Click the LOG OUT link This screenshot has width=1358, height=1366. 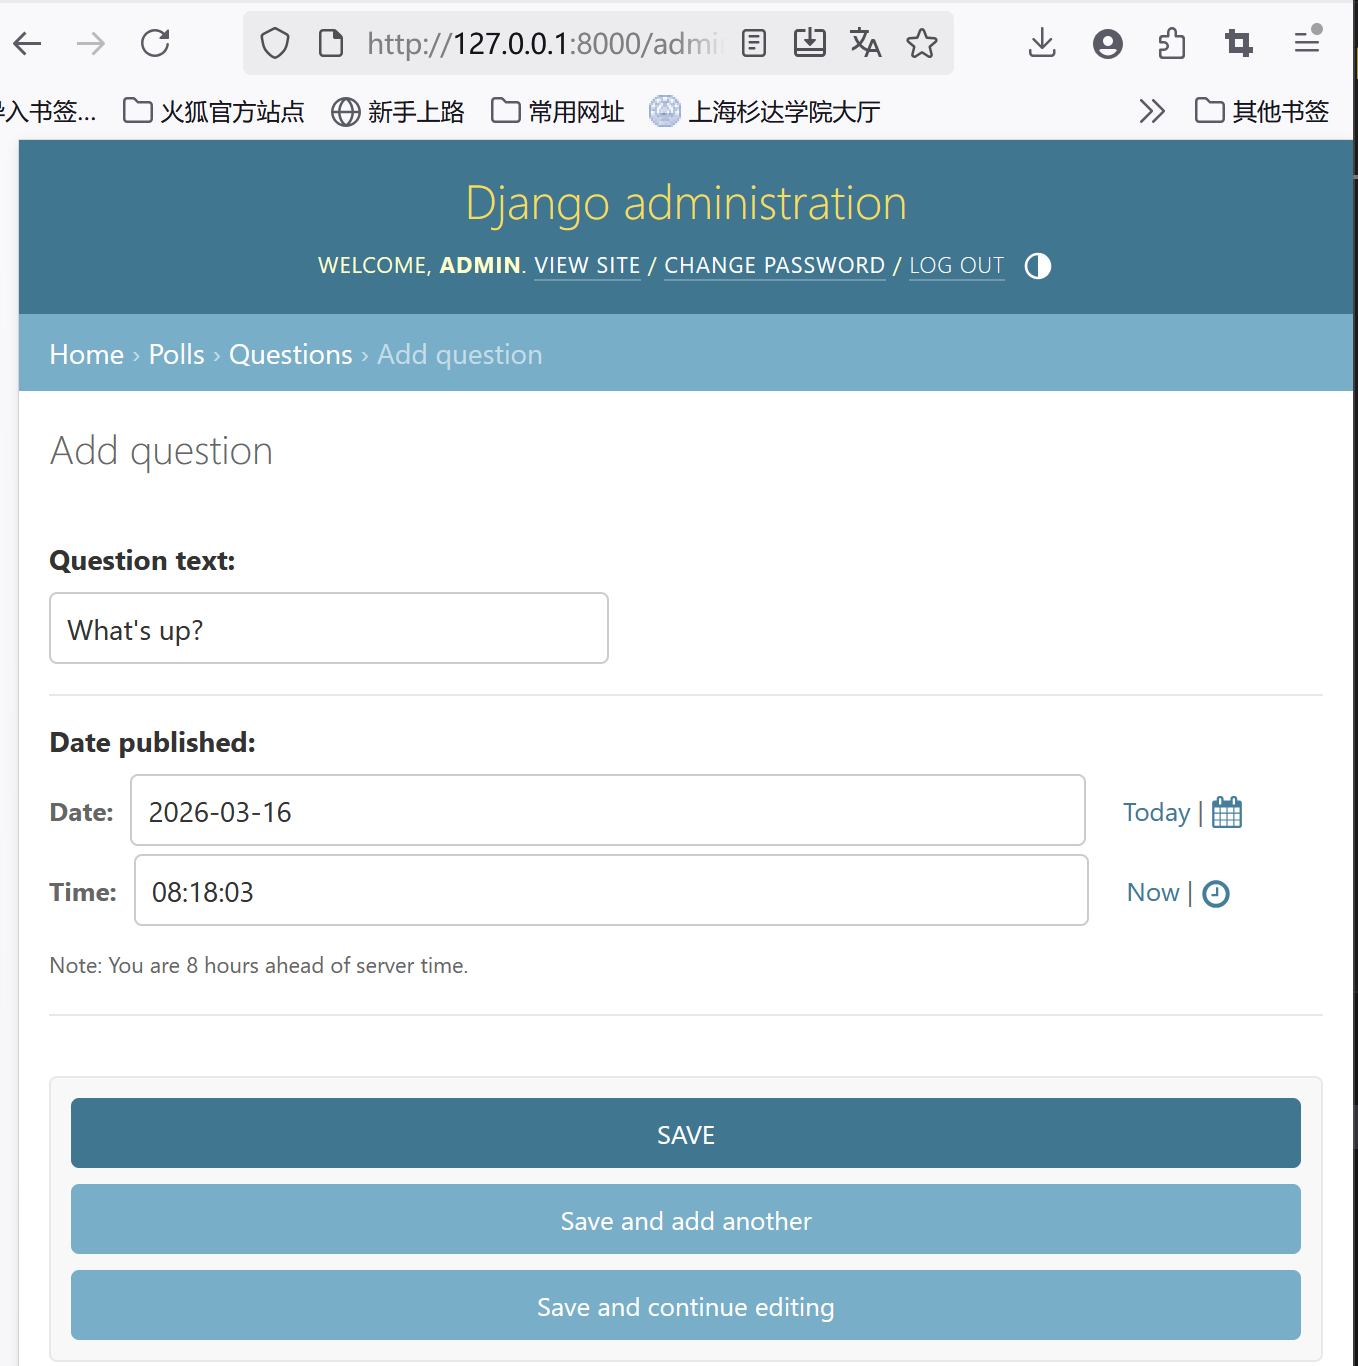click(x=957, y=265)
